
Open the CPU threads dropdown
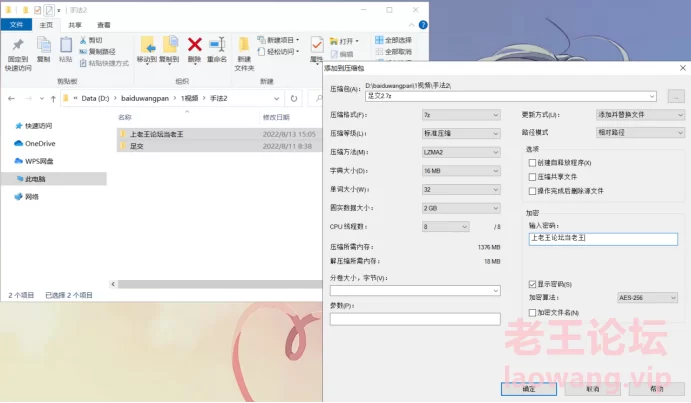tap(445, 227)
